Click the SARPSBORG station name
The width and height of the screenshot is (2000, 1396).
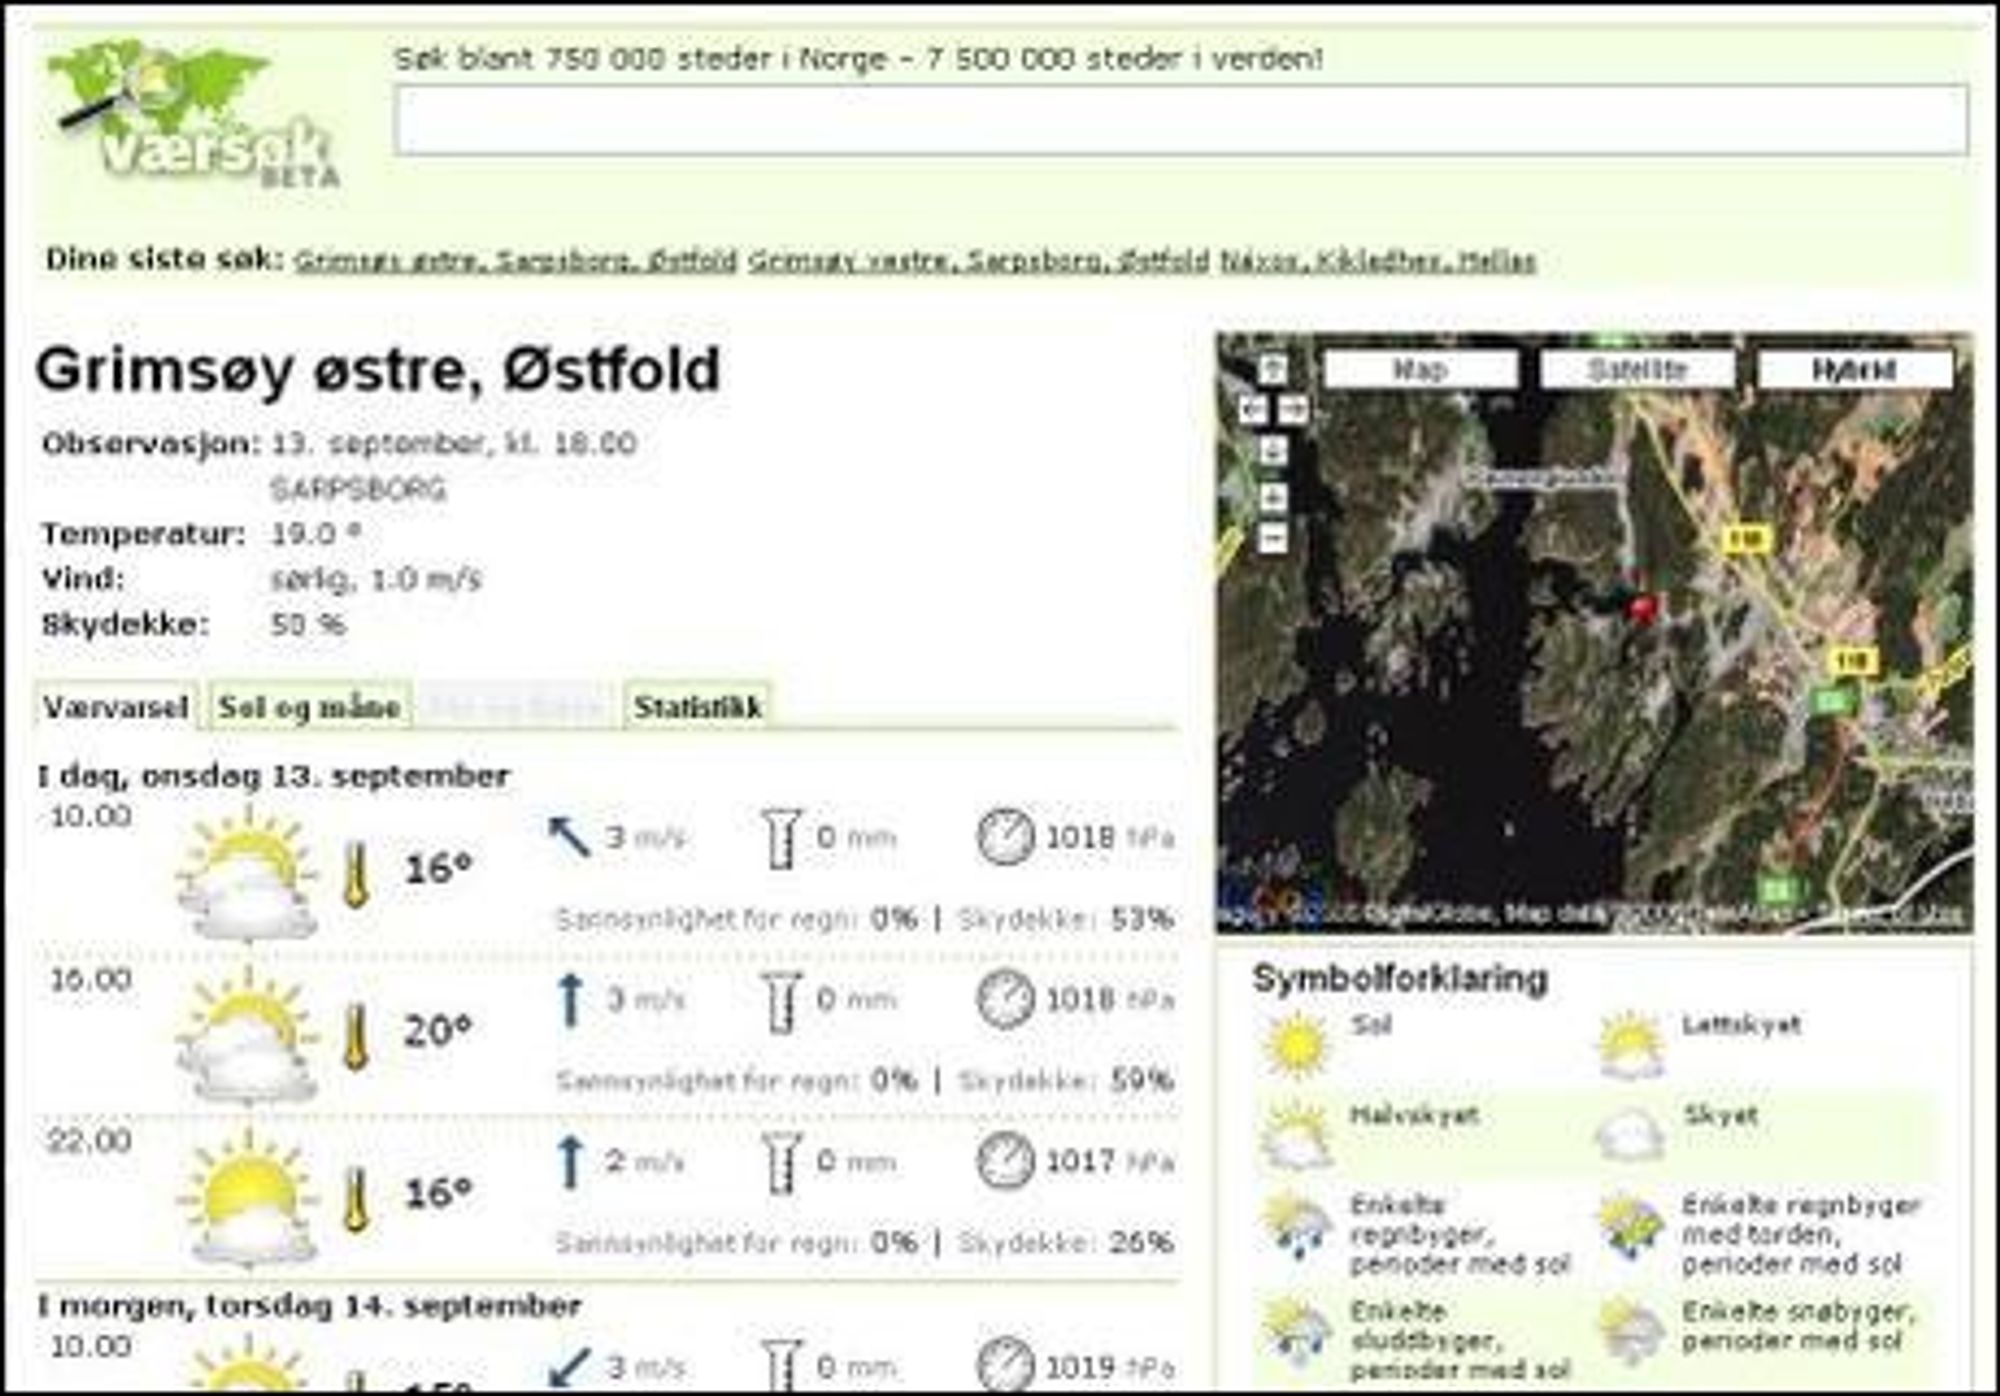[x=358, y=489]
